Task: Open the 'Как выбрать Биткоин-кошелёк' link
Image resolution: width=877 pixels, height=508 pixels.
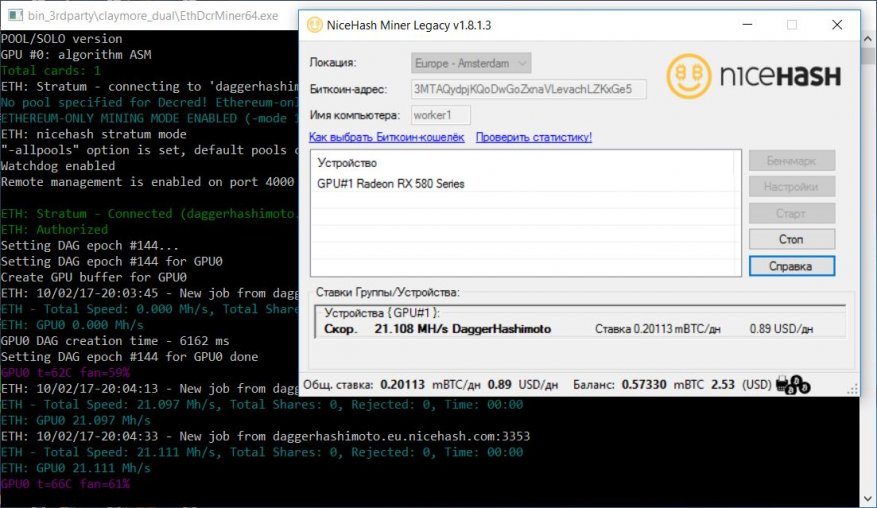Action: 386,137
